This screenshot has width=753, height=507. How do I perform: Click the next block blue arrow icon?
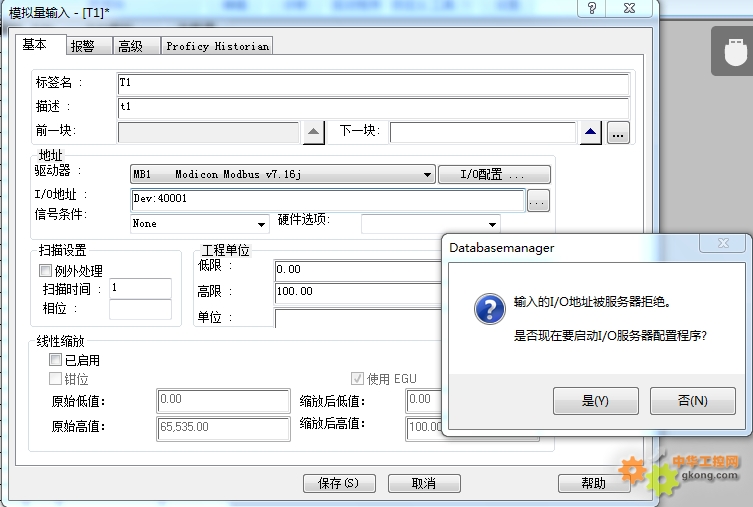(591, 132)
